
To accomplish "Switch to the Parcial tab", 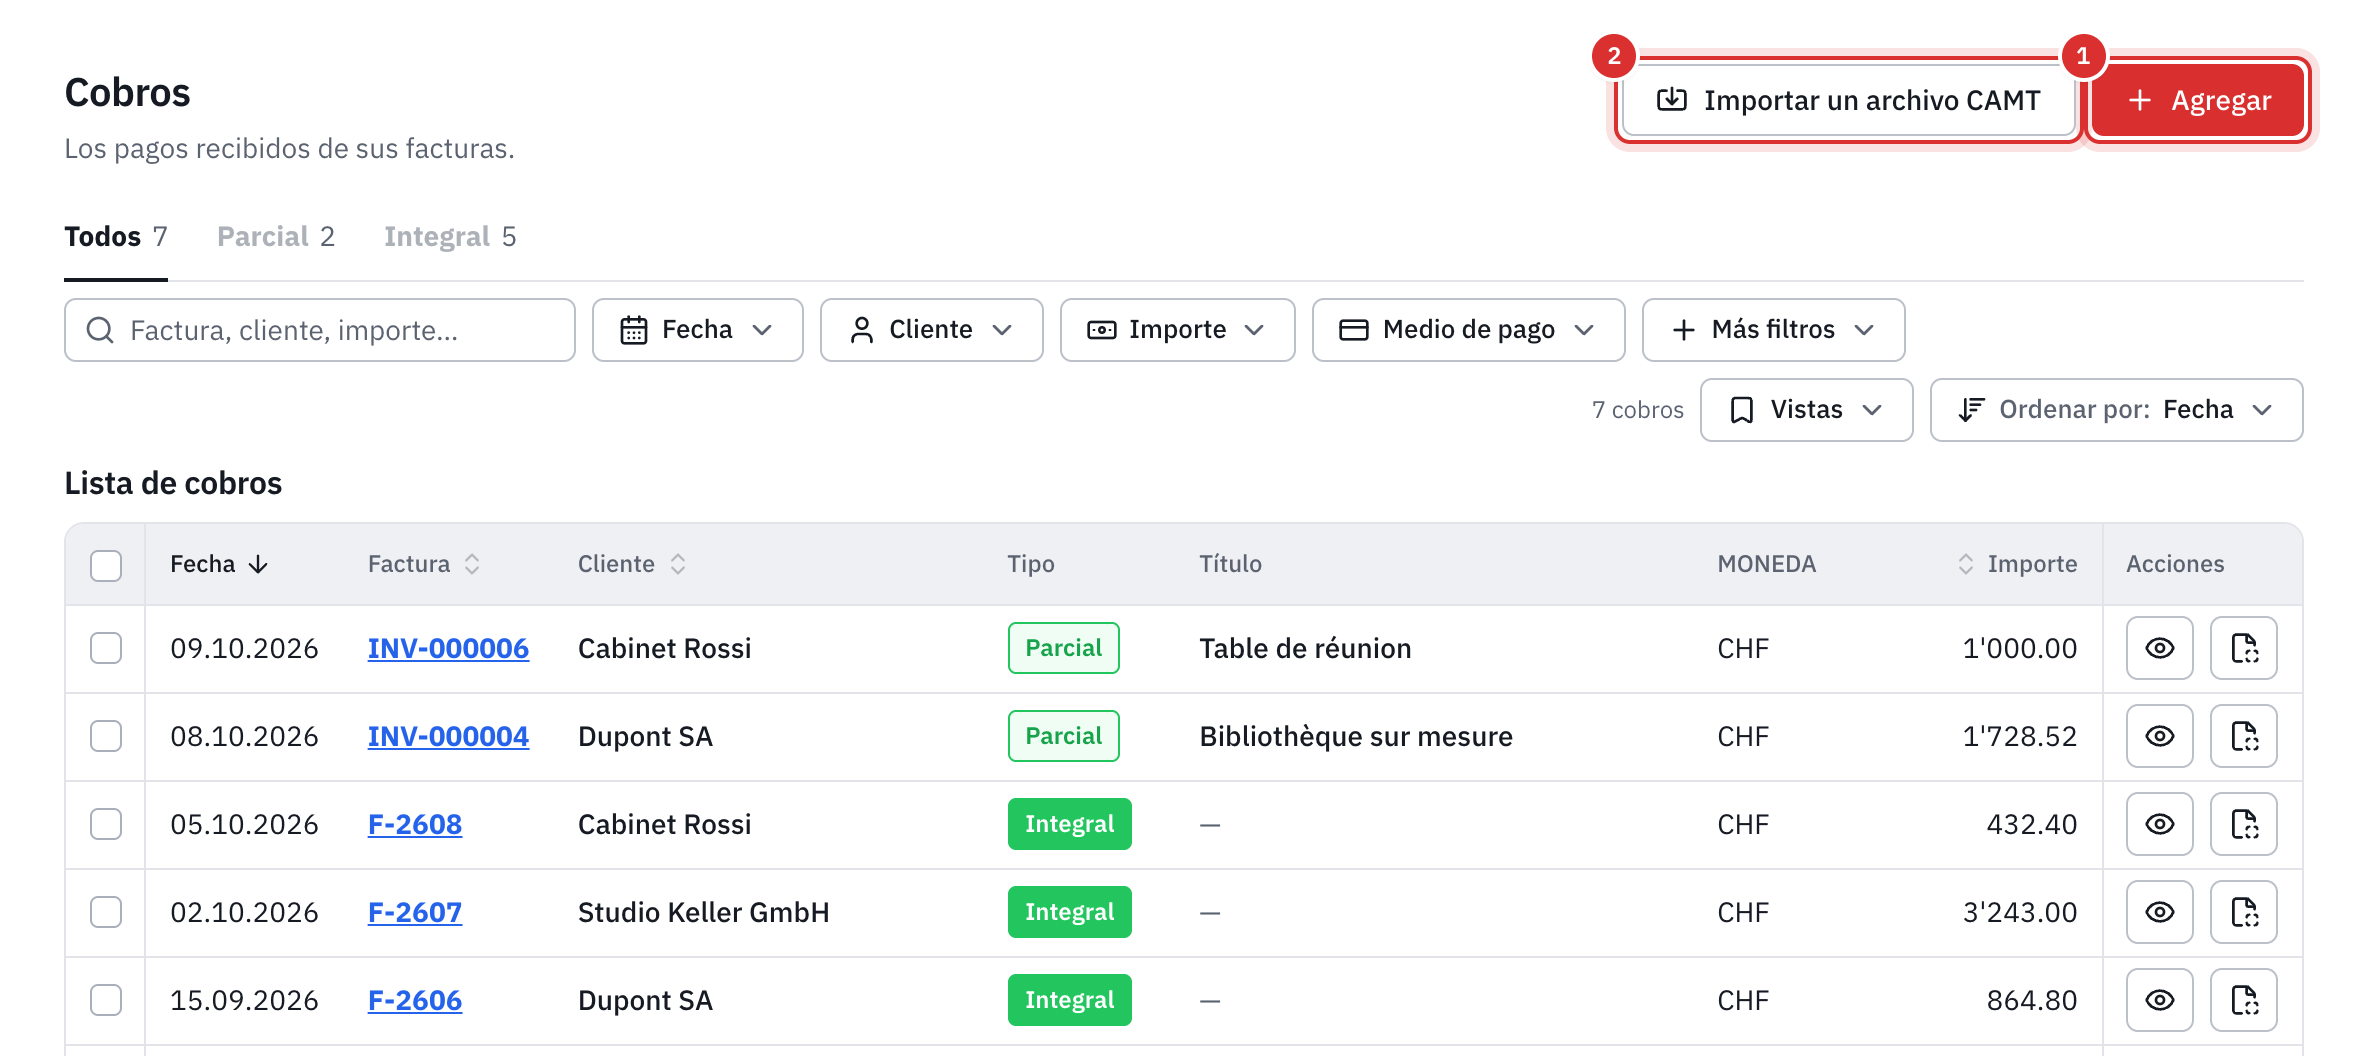I will (276, 237).
